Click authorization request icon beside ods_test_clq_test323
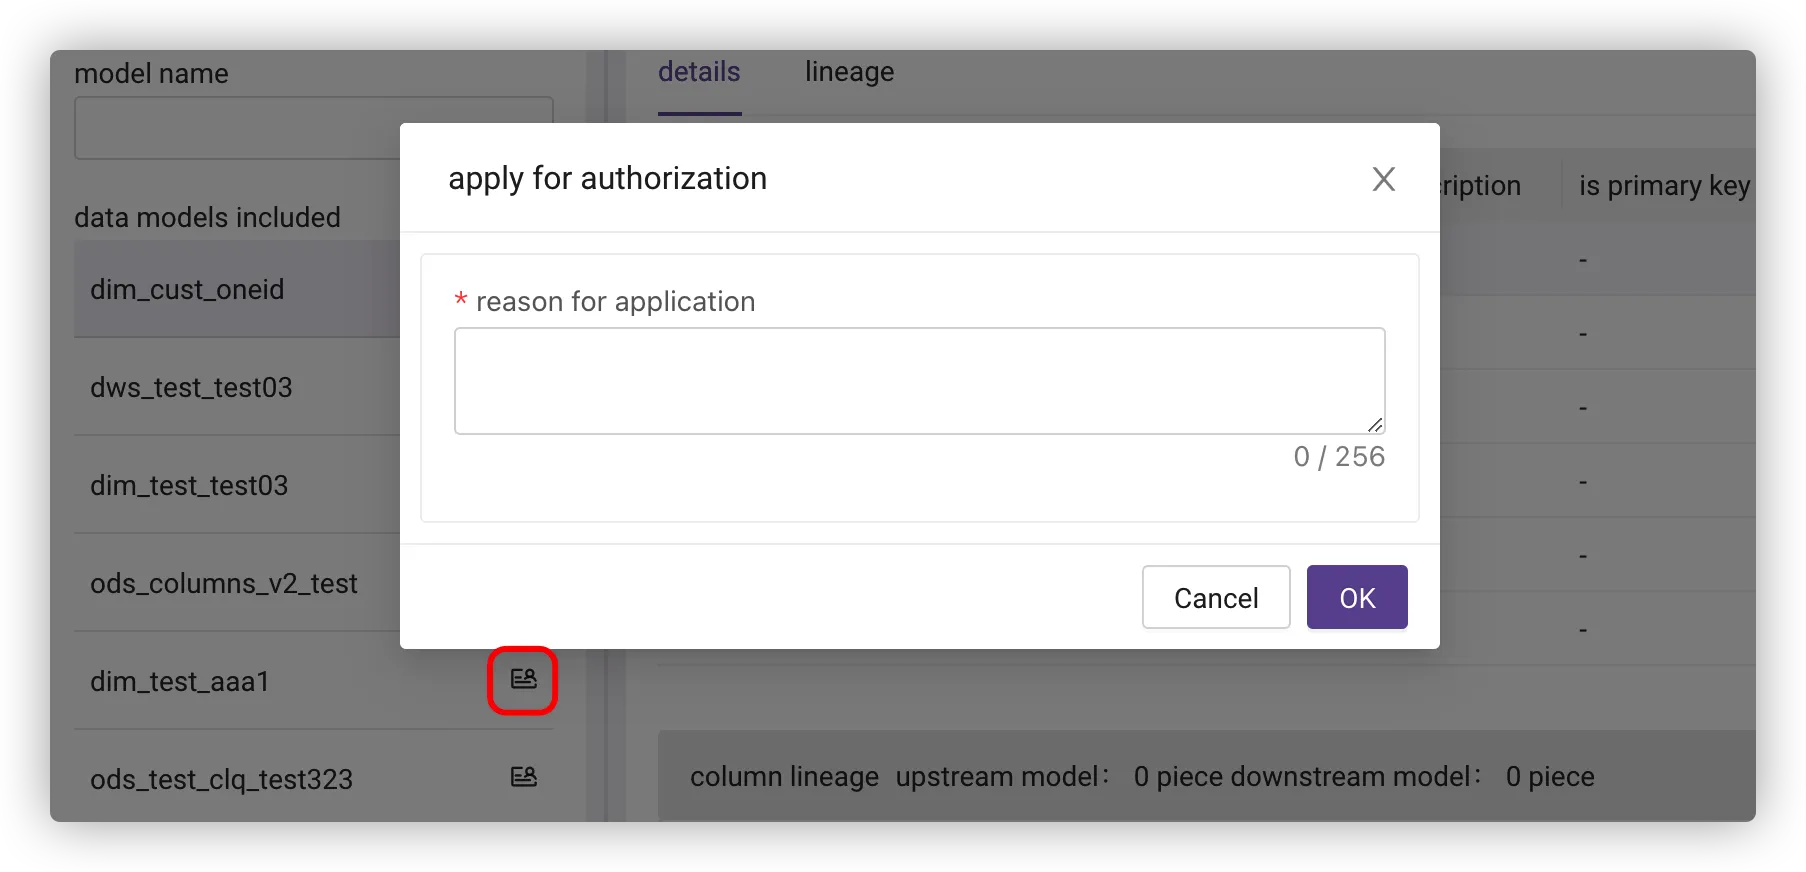The image size is (1806, 872). (x=523, y=777)
